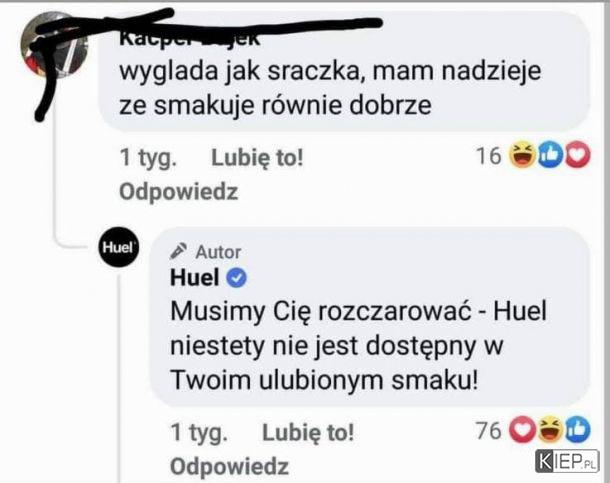Click the blue verified badge next to Huel
This screenshot has width=610, height=483.
click(x=237, y=278)
